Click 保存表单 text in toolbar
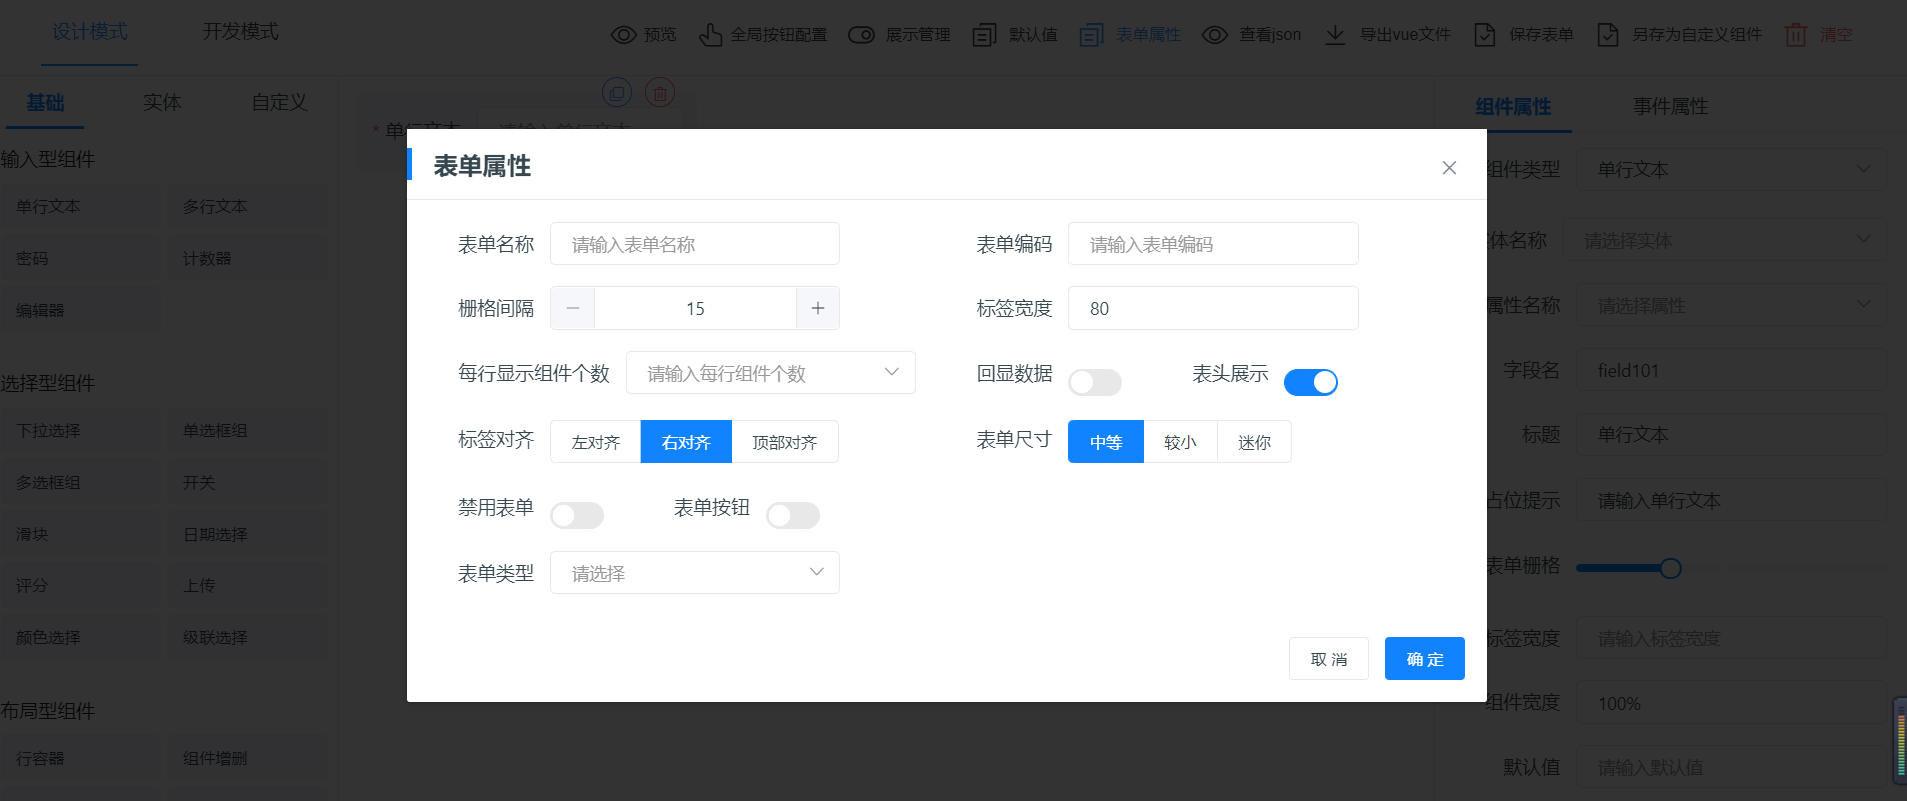This screenshot has width=1907, height=801. click(1541, 35)
